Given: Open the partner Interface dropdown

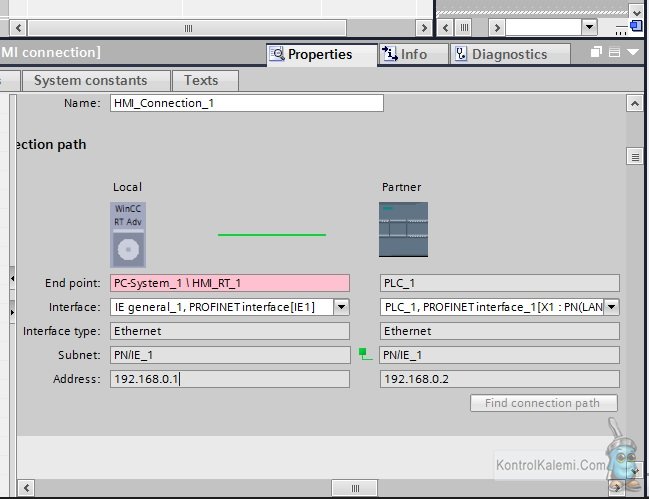Looking at the screenshot, I should pyautogui.click(x=611, y=307).
